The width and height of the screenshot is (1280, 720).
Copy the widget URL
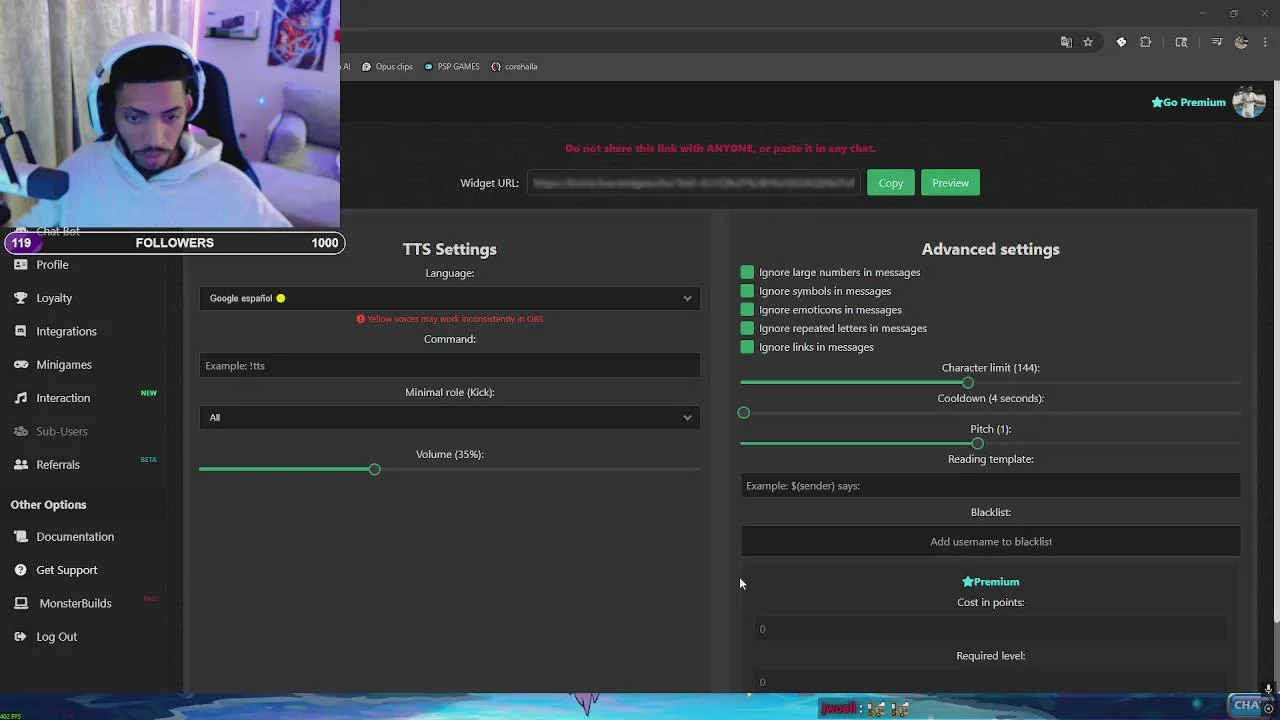(890, 183)
